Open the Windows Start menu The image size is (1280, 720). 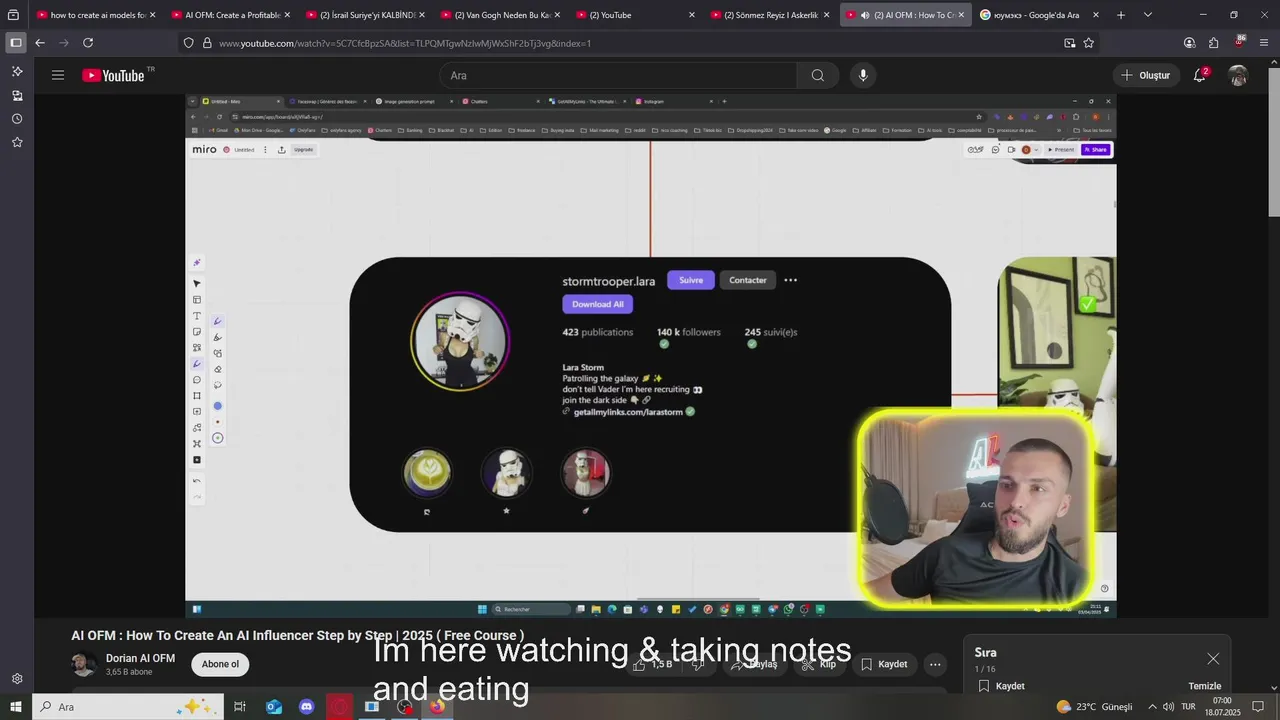coord(16,707)
